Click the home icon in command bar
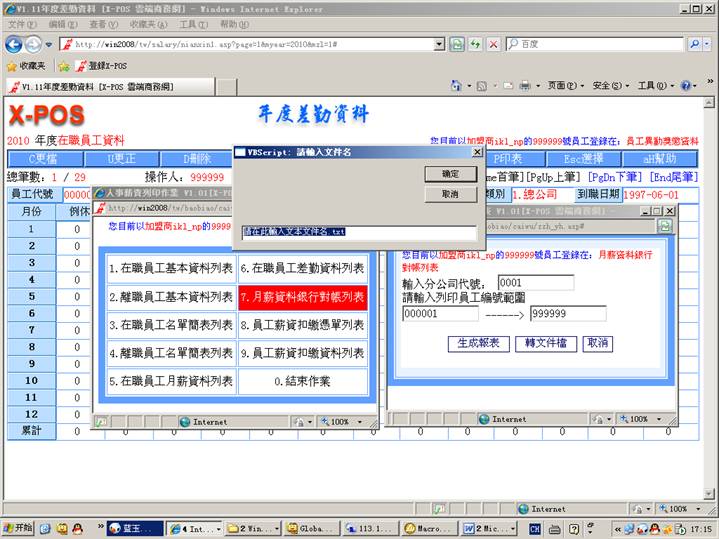This screenshot has width=719, height=539. 456,86
